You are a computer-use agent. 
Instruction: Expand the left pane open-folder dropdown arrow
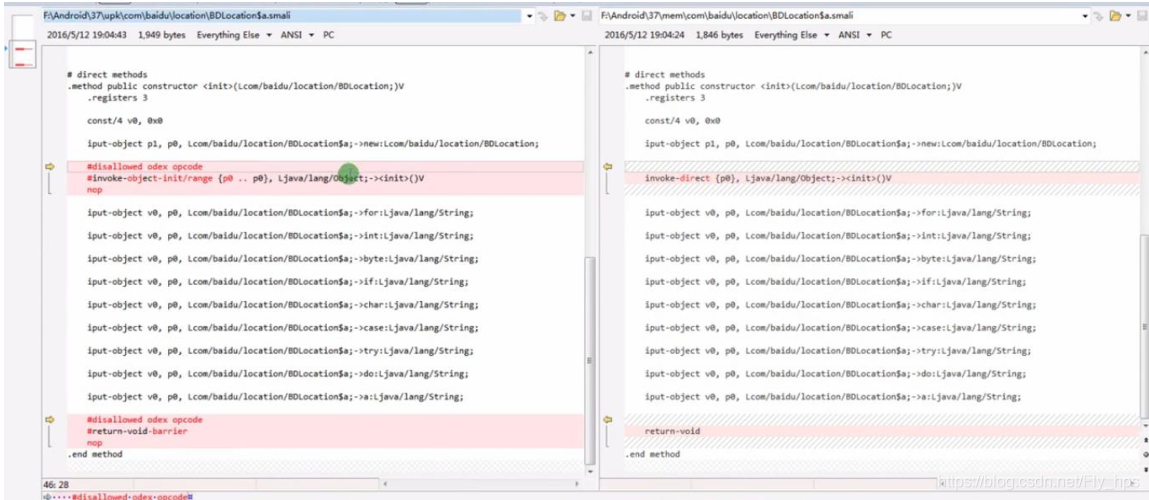coord(572,15)
